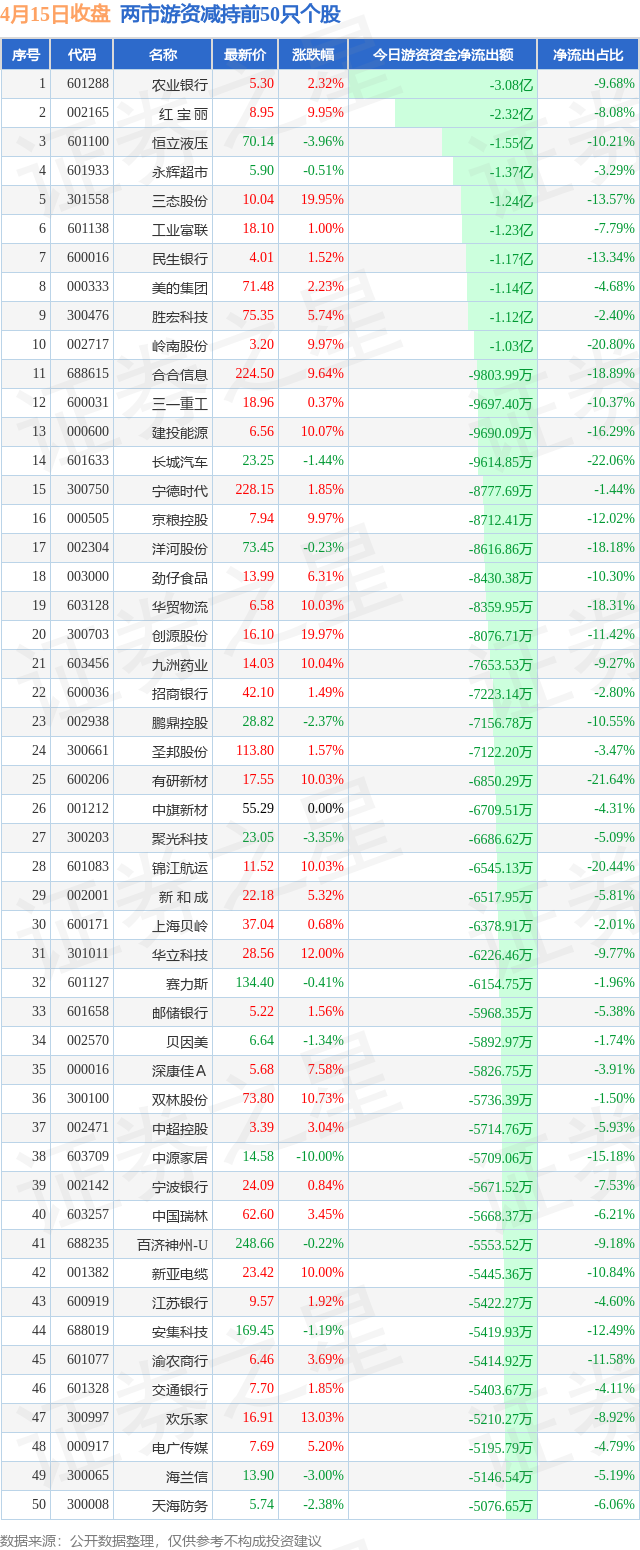Click stock name 中国瑞林
Image resolution: width=640 pixels, height=1550 pixels.
180,1215
